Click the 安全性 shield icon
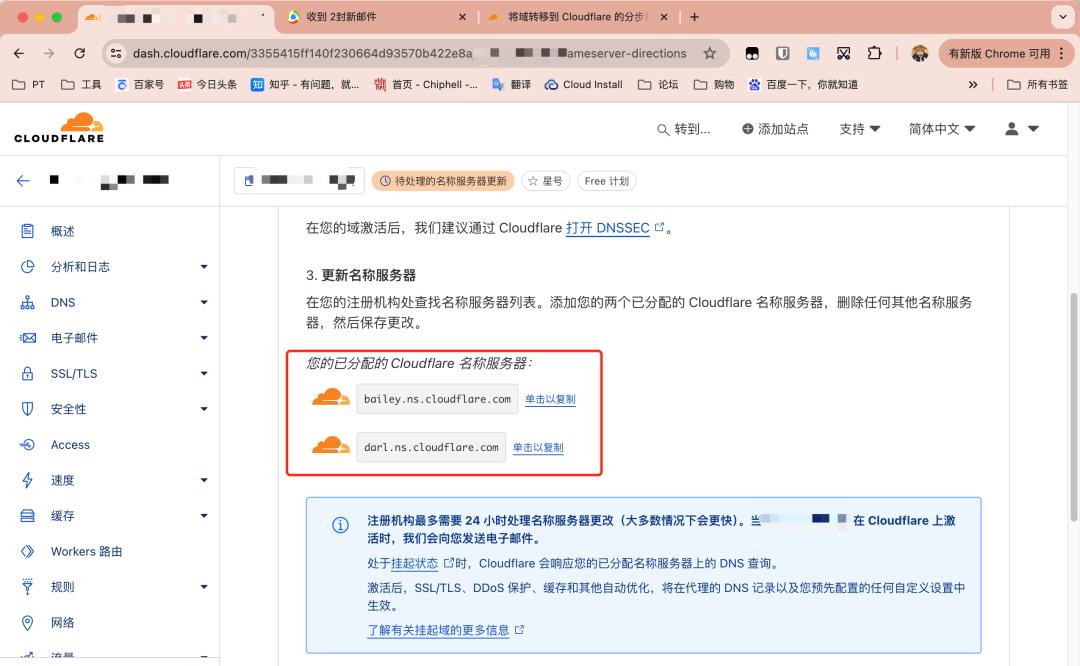Image resolution: width=1080 pixels, height=666 pixels. 28,409
